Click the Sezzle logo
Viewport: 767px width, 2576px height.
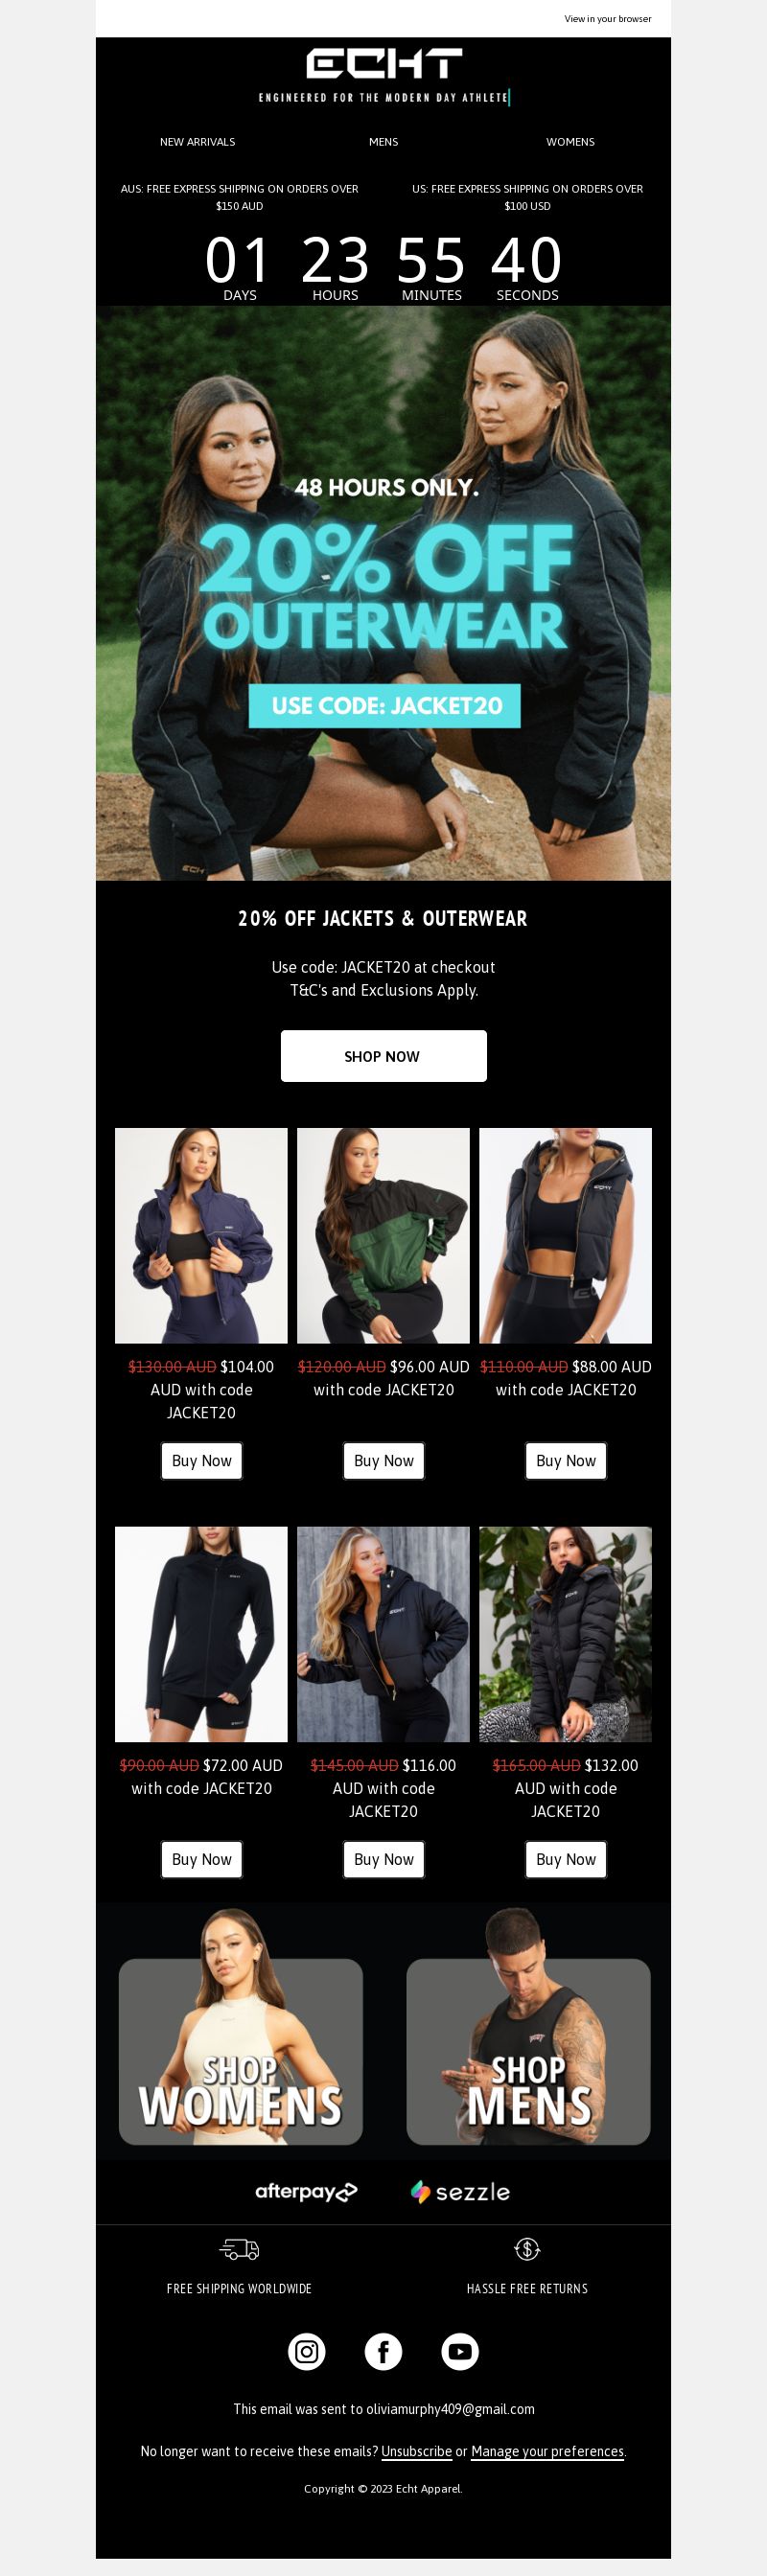(x=460, y=2192)
